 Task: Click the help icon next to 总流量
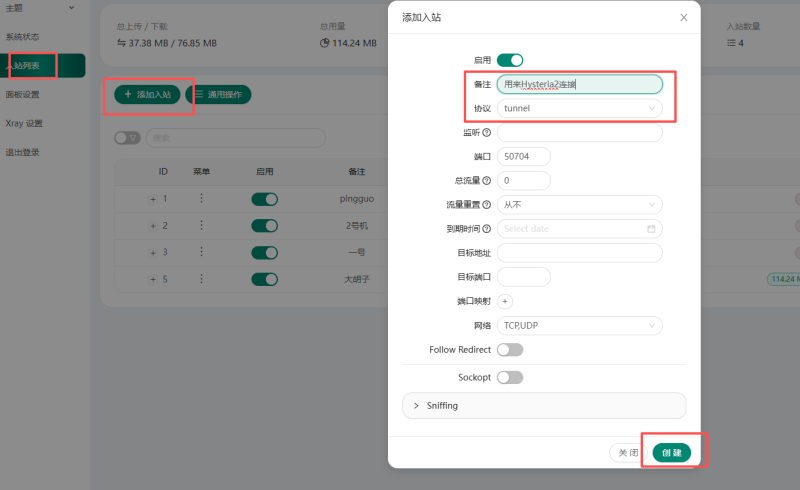coord(487,181)
